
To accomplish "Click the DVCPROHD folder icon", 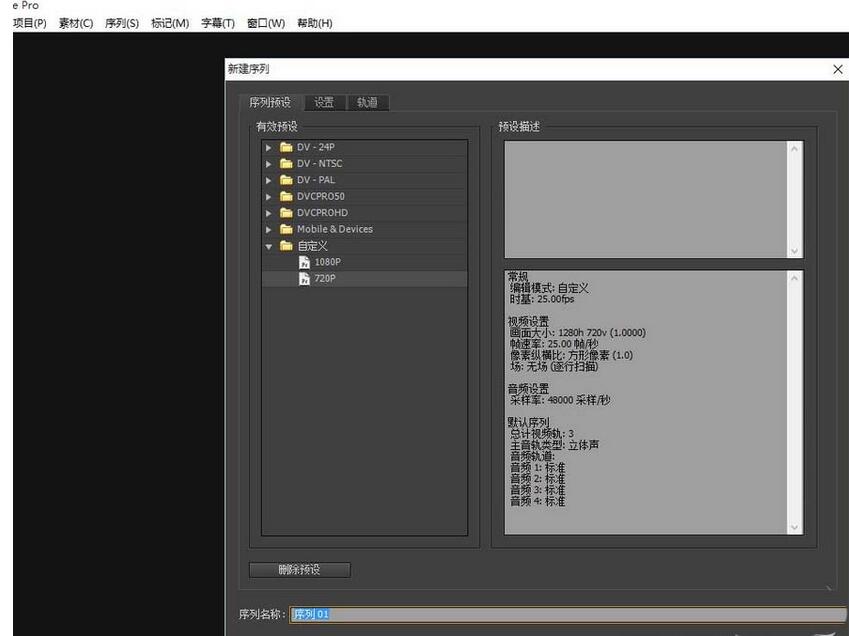I will (286, 212).
